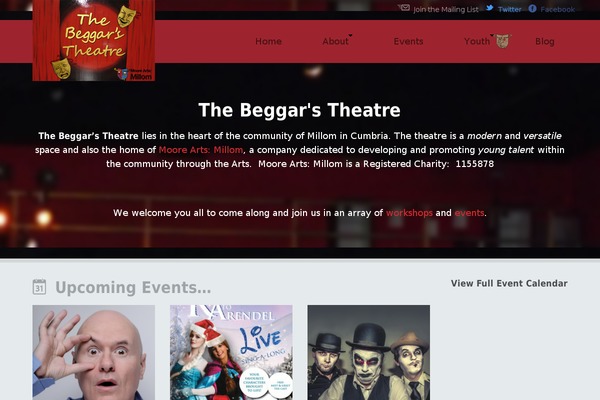Click the red events link in text

coord(469,213)
